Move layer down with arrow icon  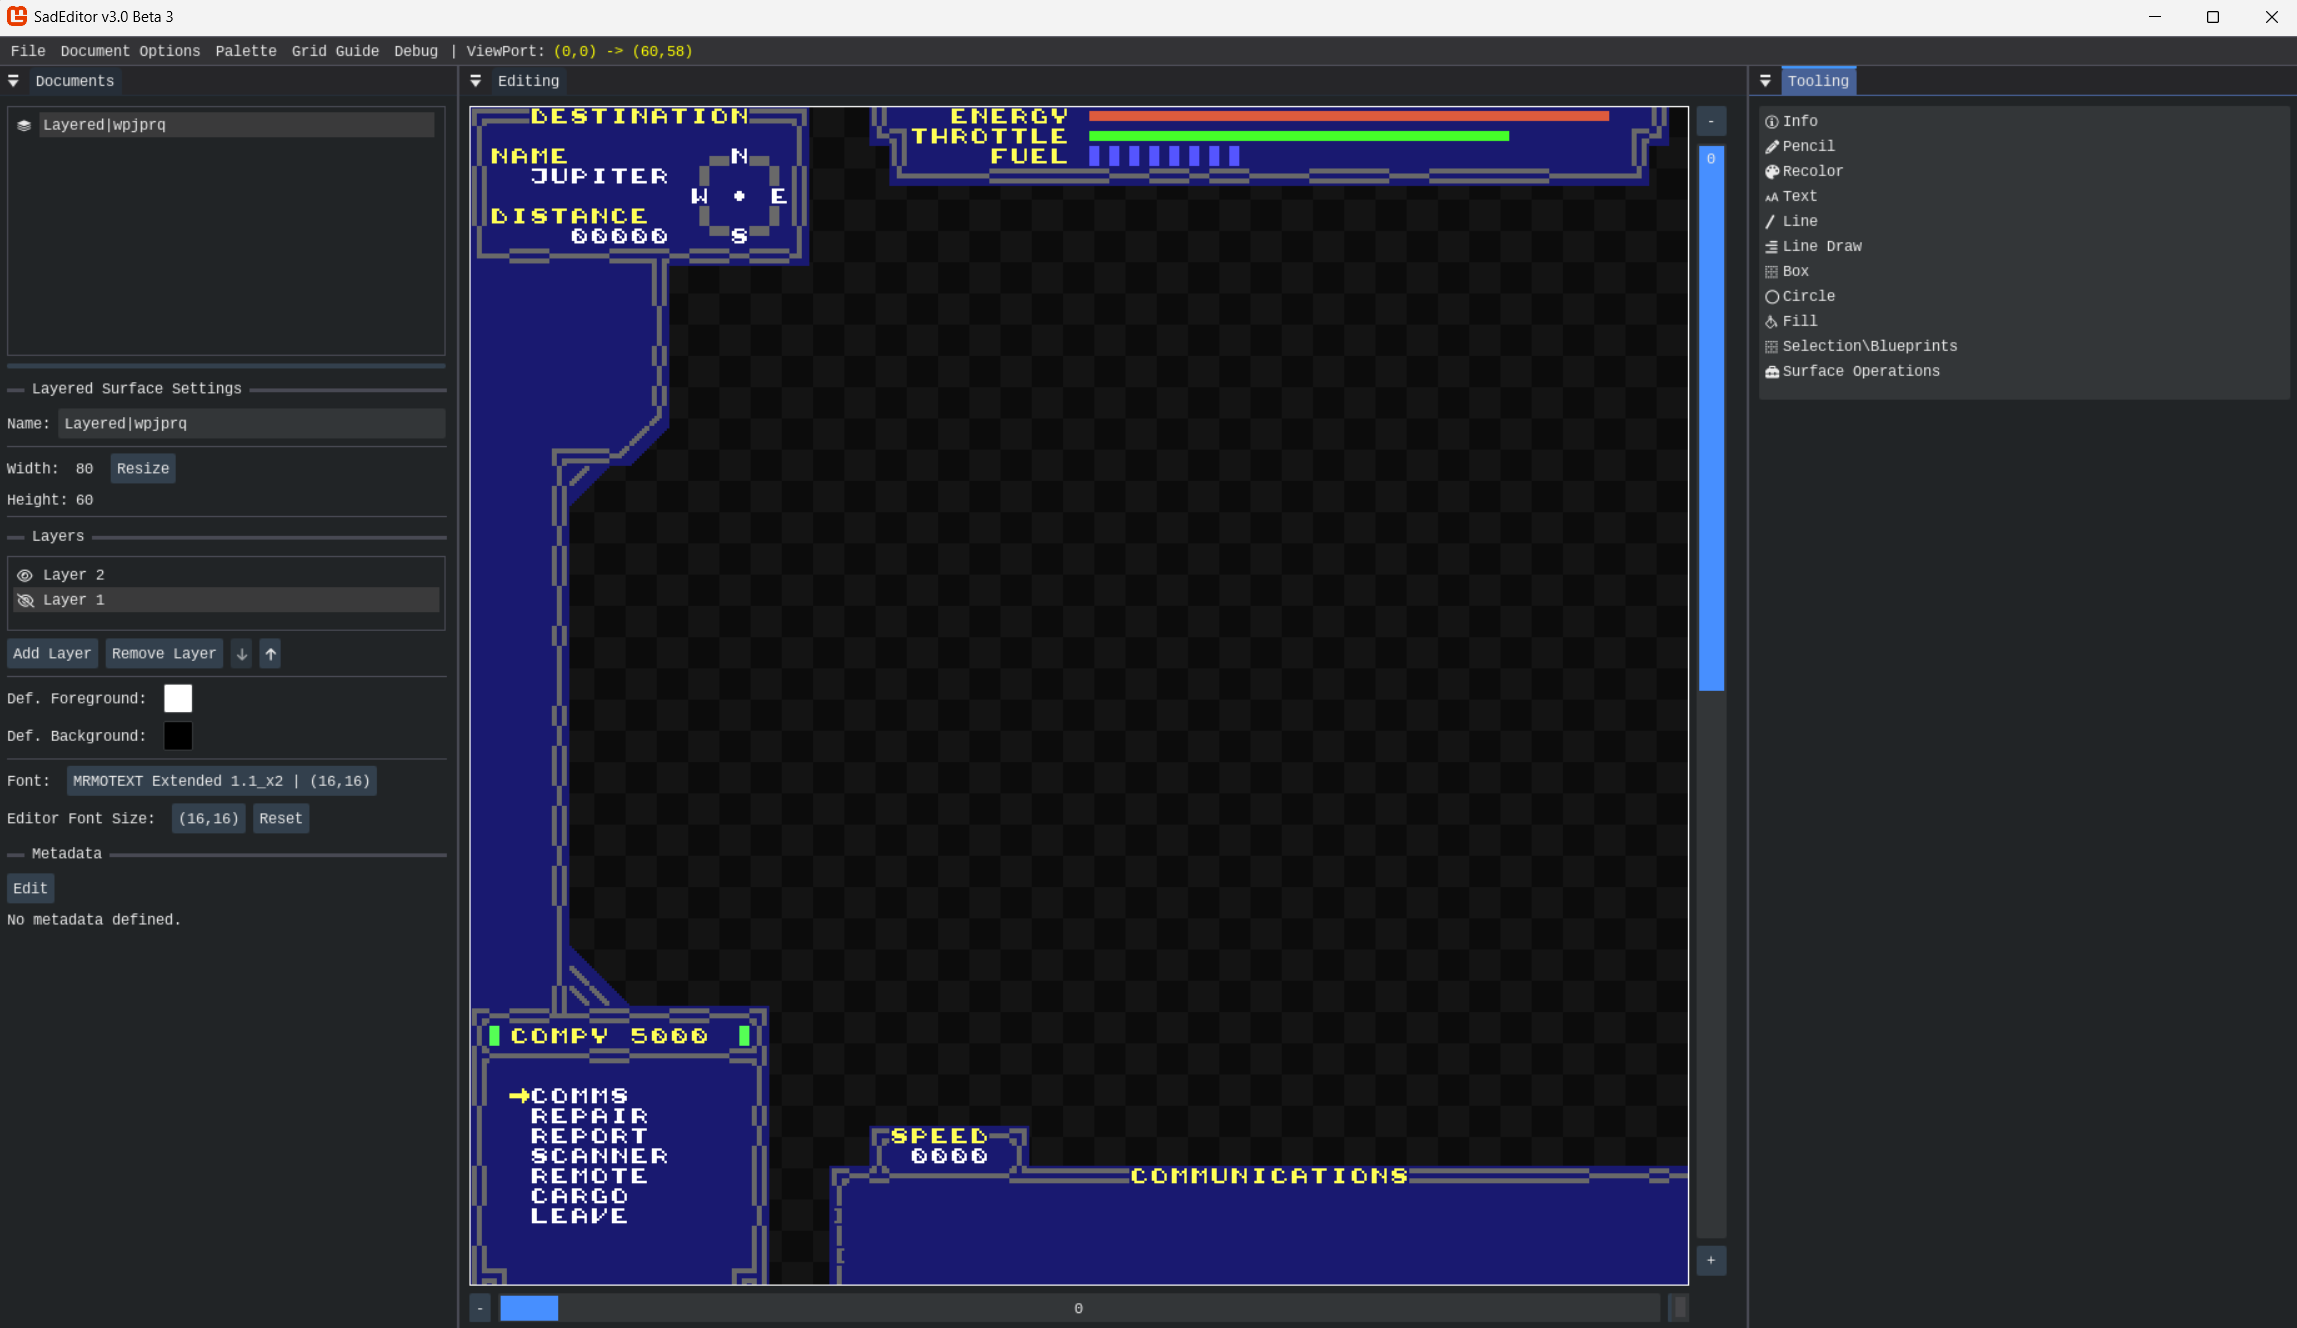click(242, 654)
